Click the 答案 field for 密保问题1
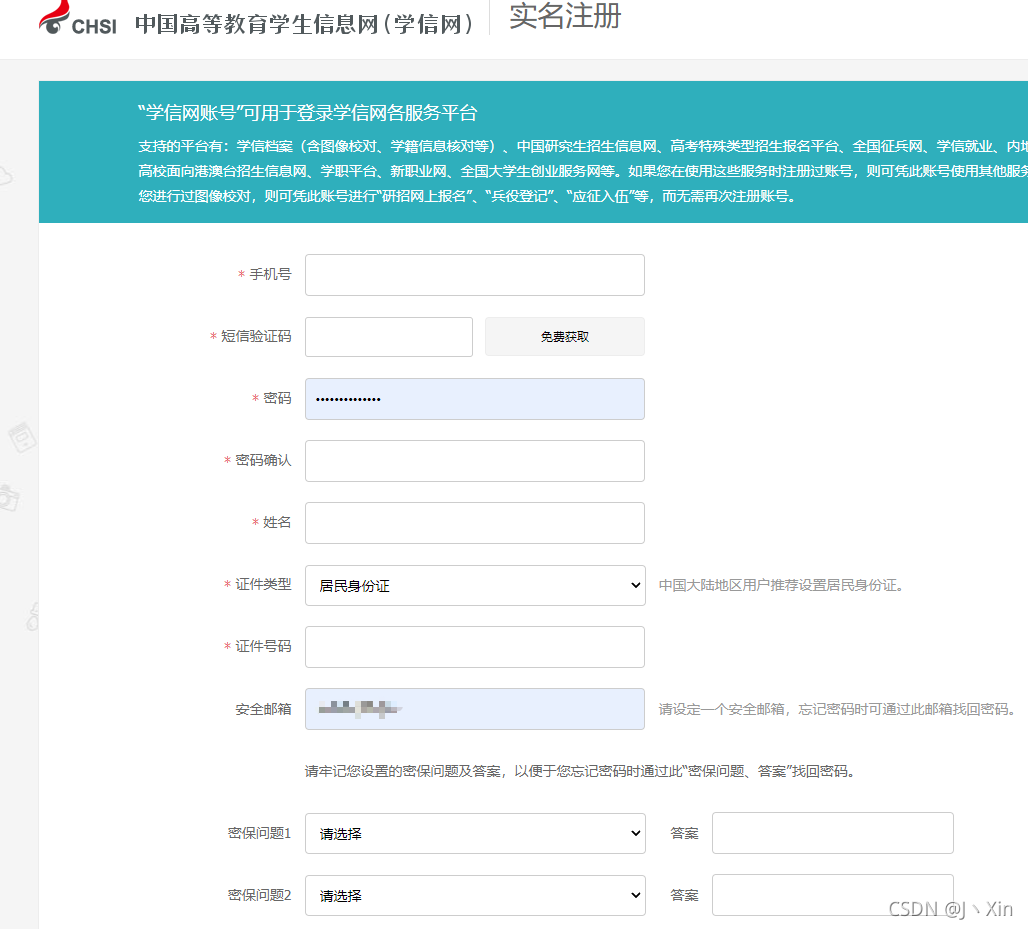Viewport: 1028px width, 929px height. pyautogui.click(x=833, y=833)
